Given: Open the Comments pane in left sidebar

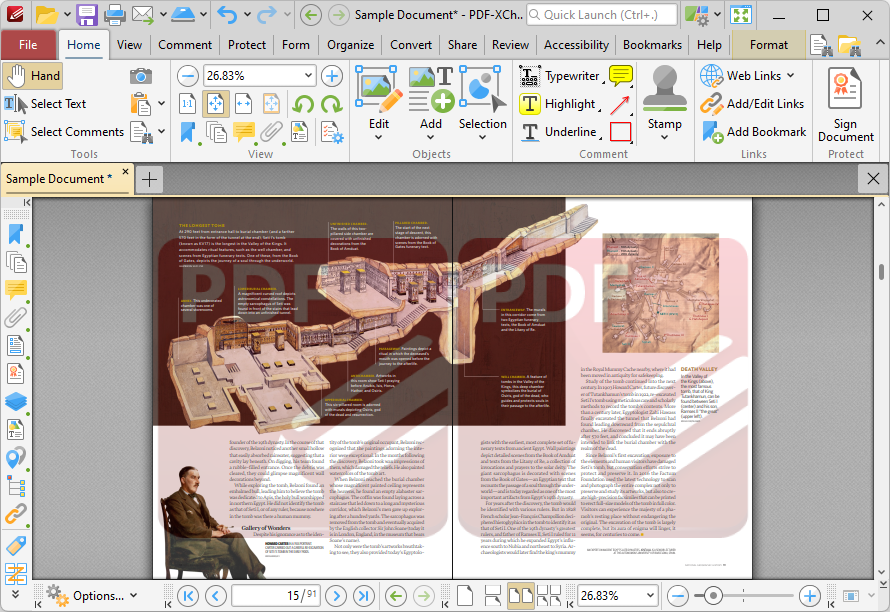Looking at the screenshot, I should (x=16, y=290).
